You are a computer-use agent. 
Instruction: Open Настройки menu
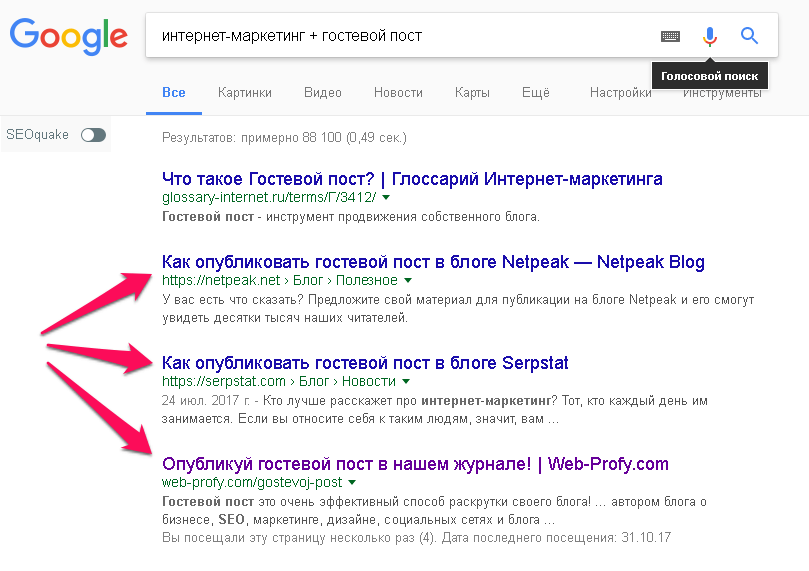(x=620, y=93)
